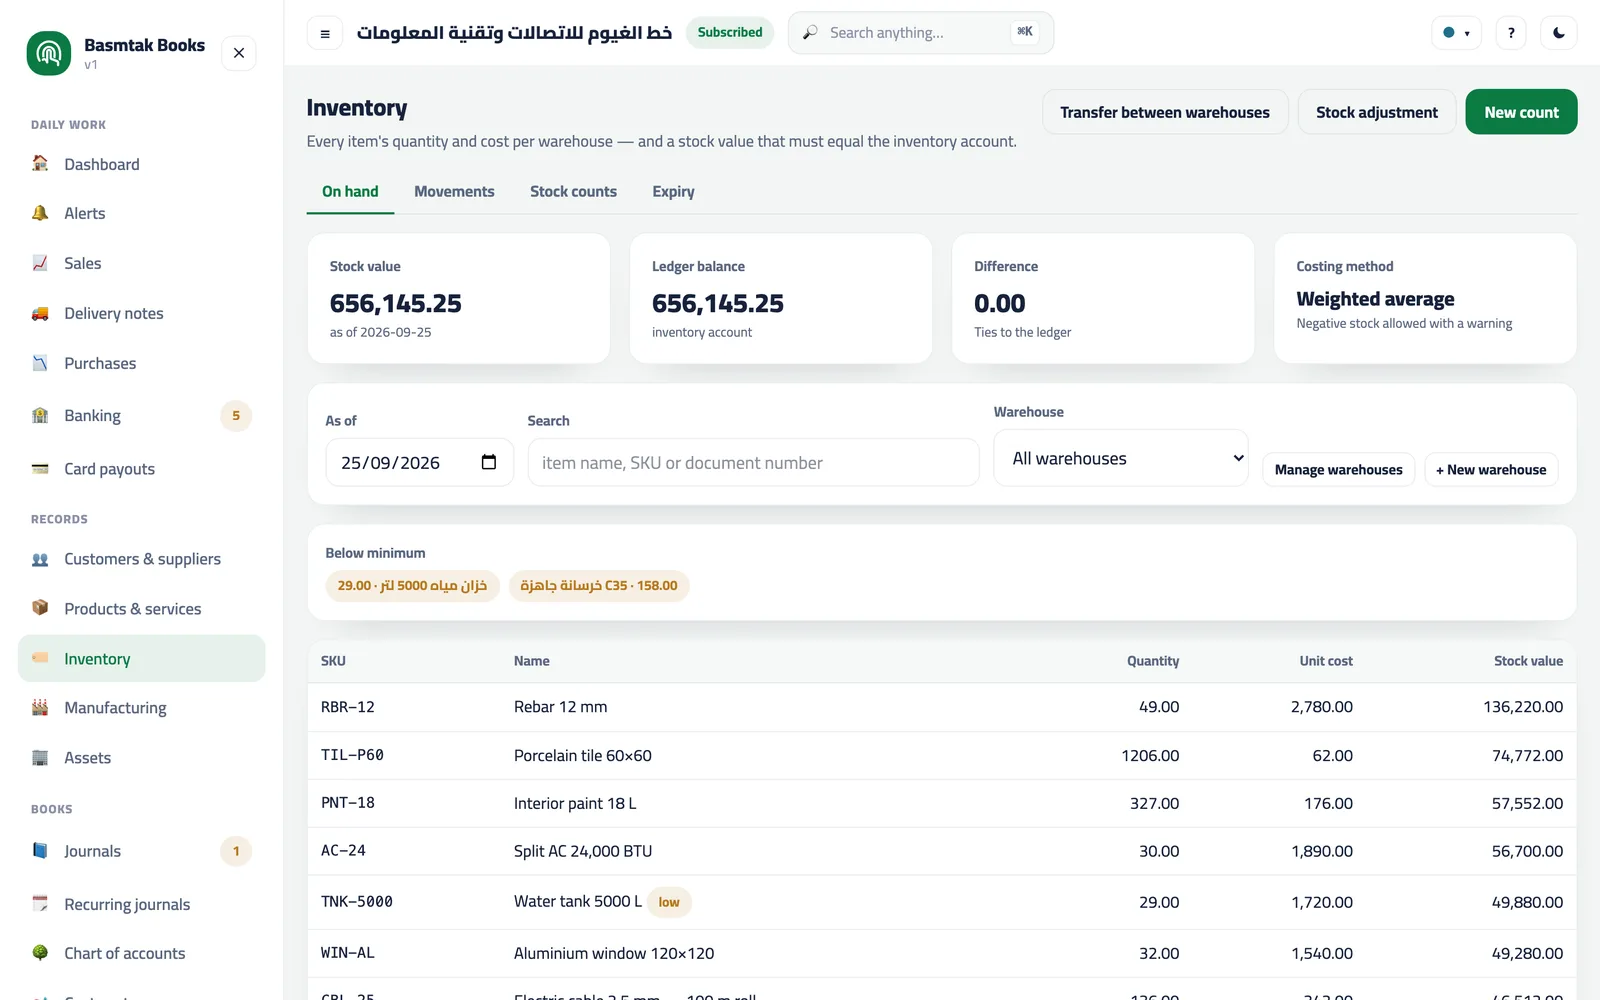Screen dimensions: 1600x1000
Task: Click Transfer between warehouses button
Action: tap(1165, 112)
